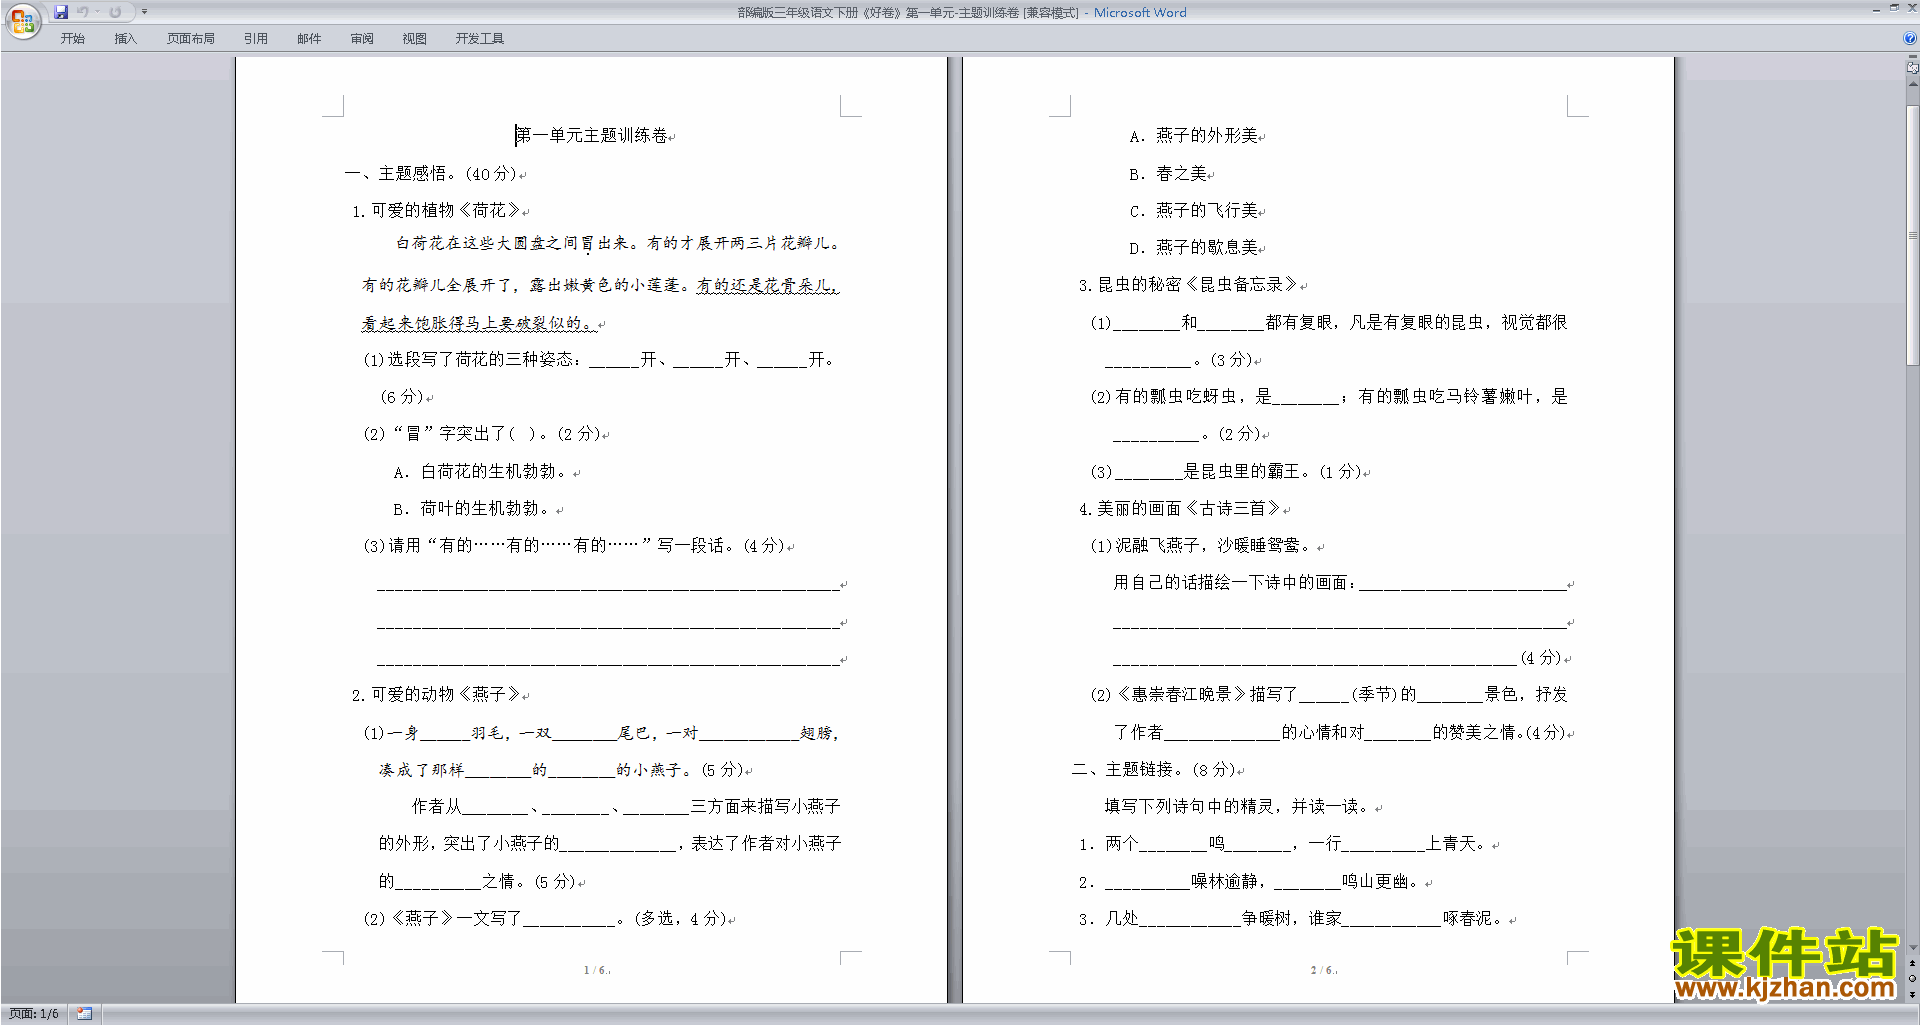Open the Select Browse Object circle button

1913,979
